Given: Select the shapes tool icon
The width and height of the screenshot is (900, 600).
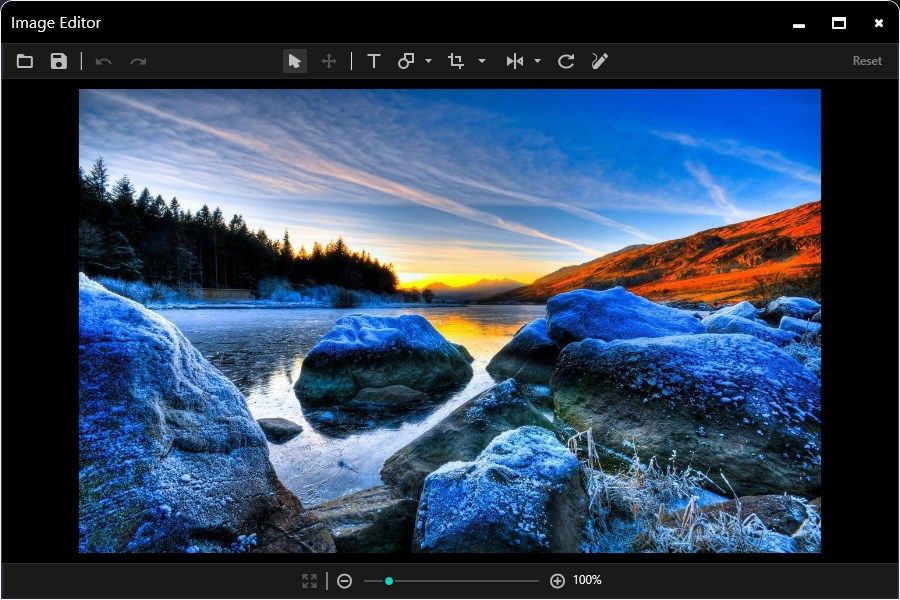Looking at the screenshot, I should point(406,61).
